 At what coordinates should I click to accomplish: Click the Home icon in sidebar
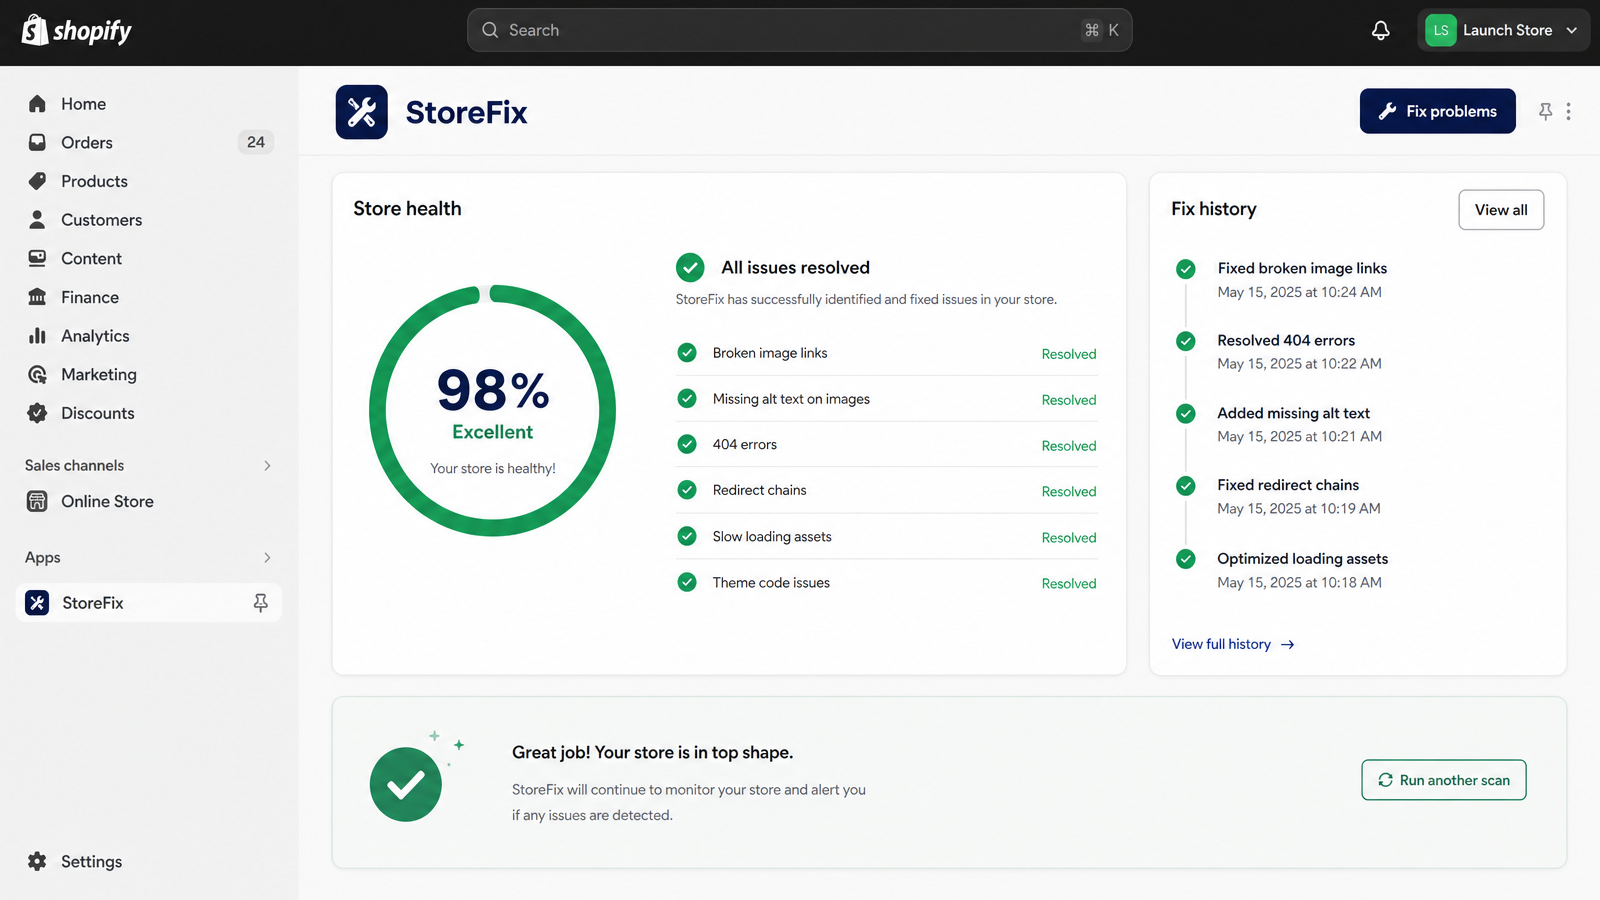pos(37,104)
